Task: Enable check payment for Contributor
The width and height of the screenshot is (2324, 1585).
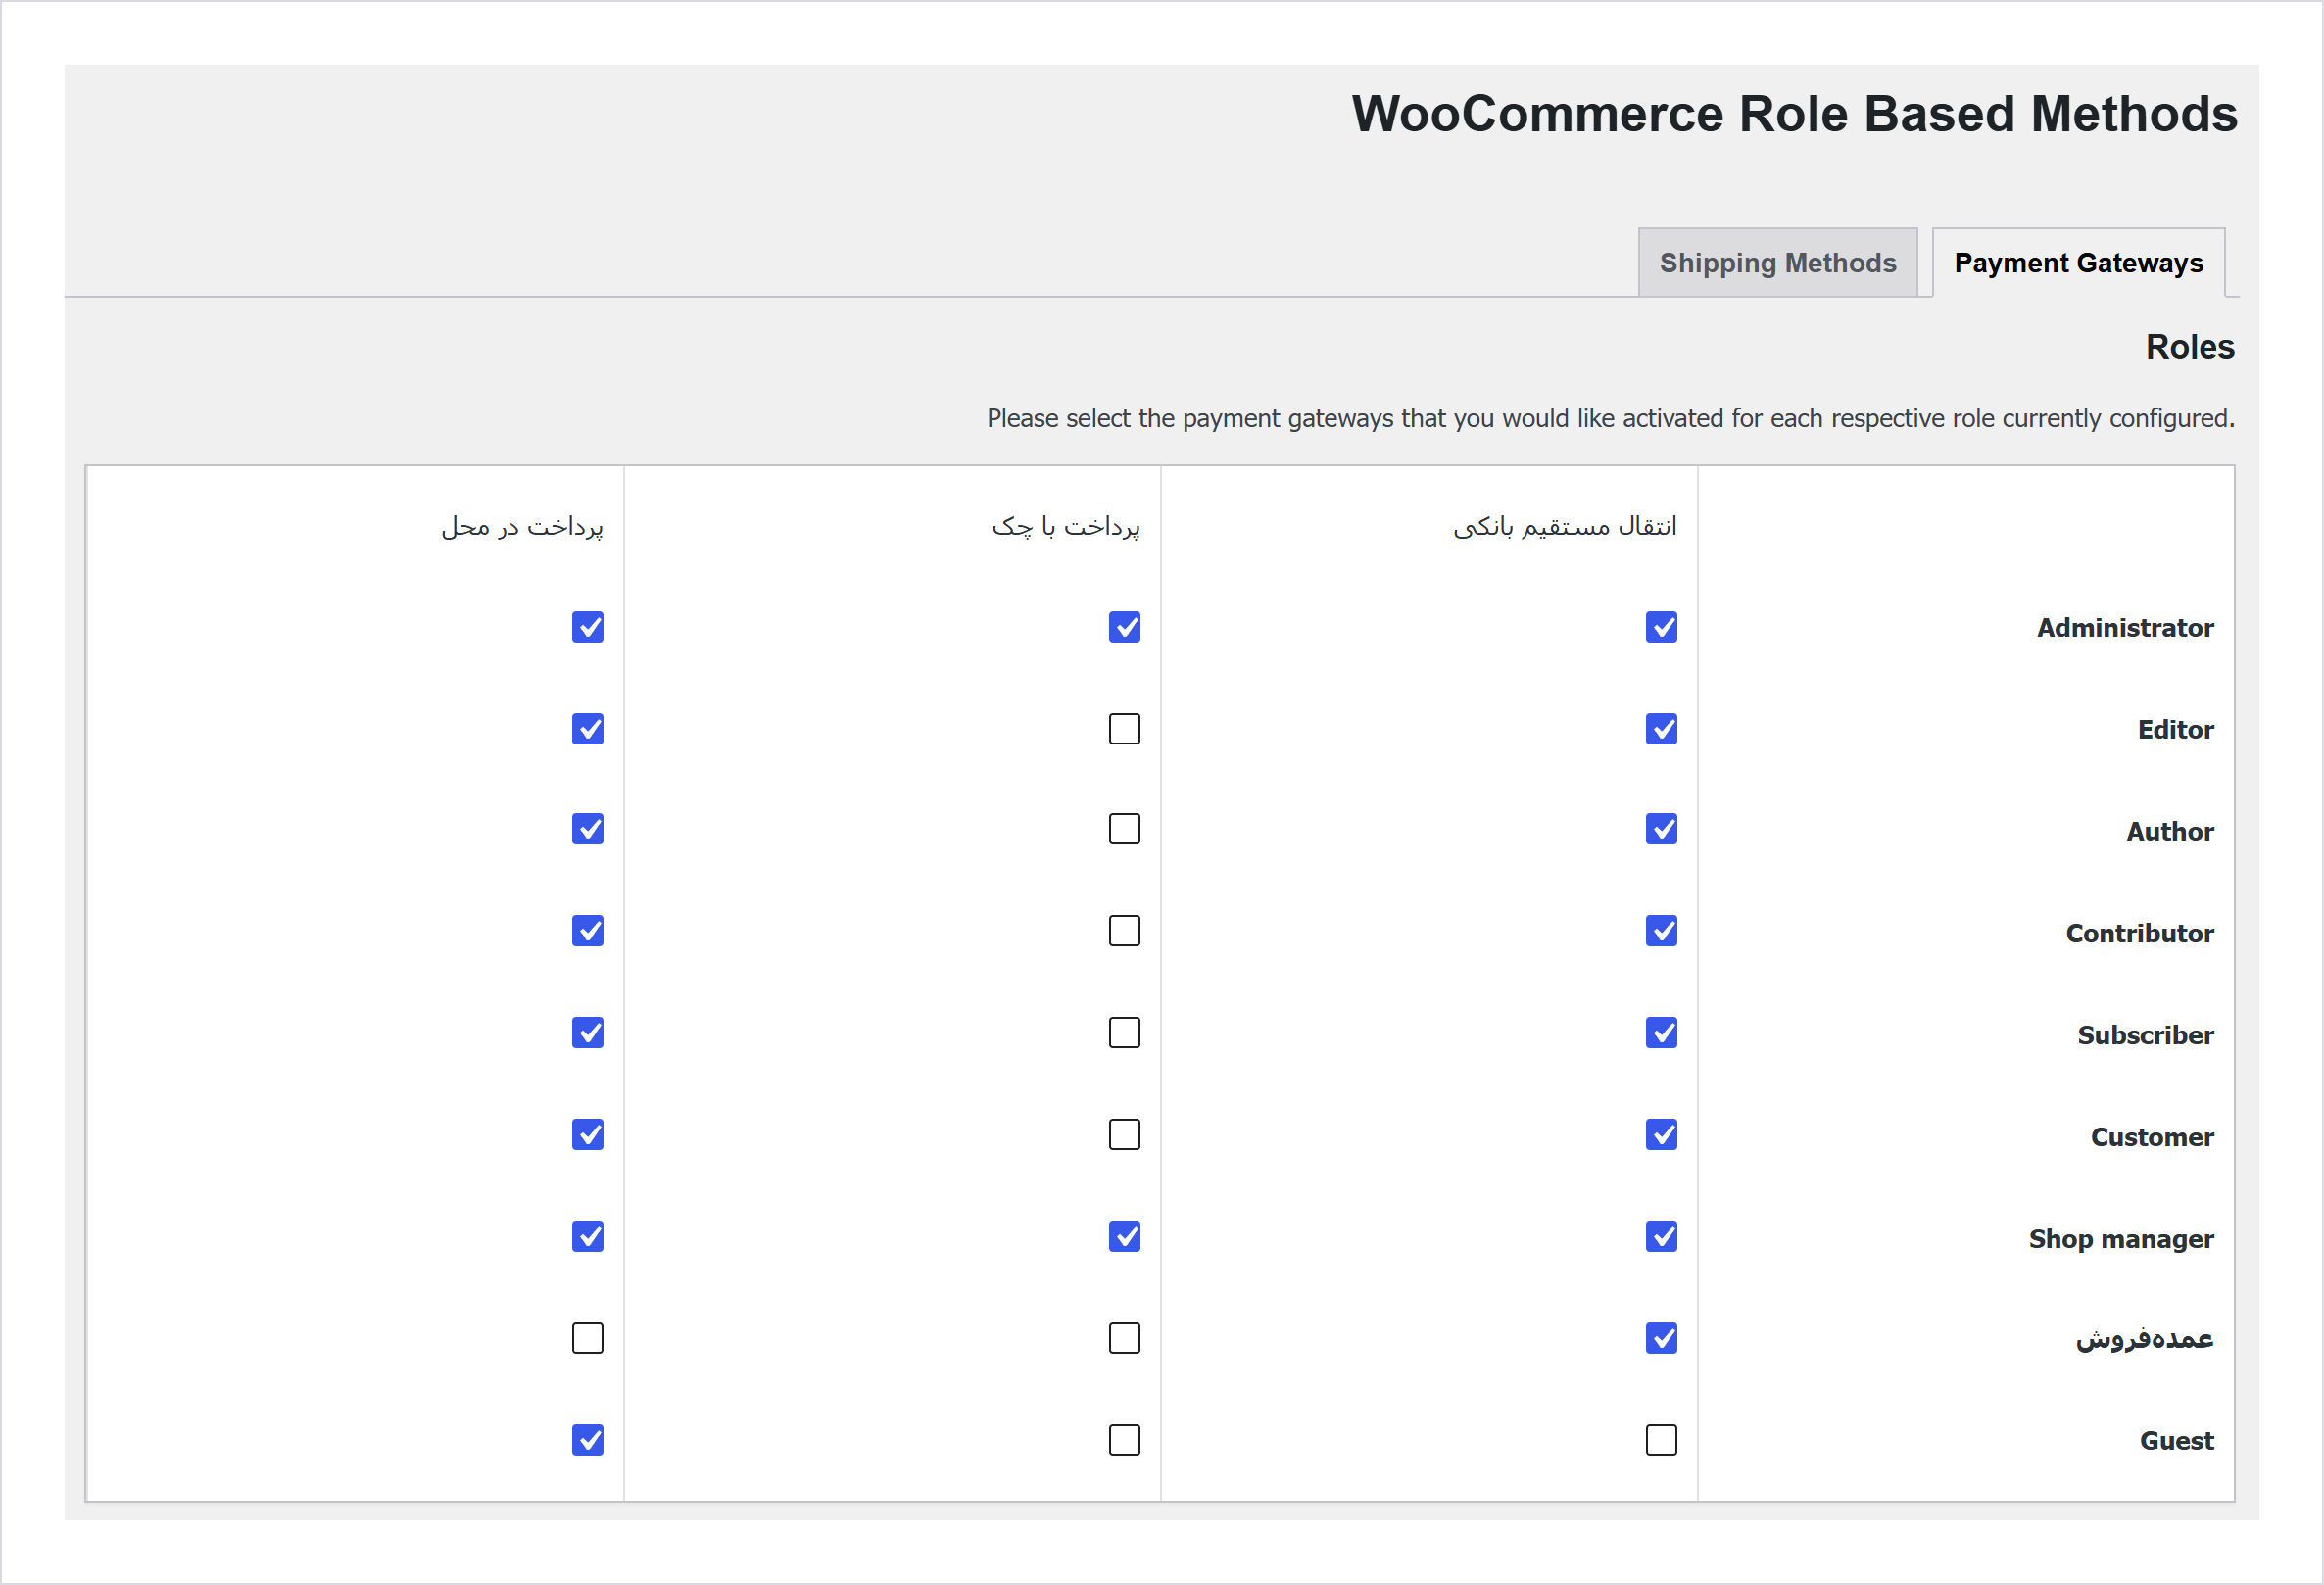Action: [x=1124, y=931]
